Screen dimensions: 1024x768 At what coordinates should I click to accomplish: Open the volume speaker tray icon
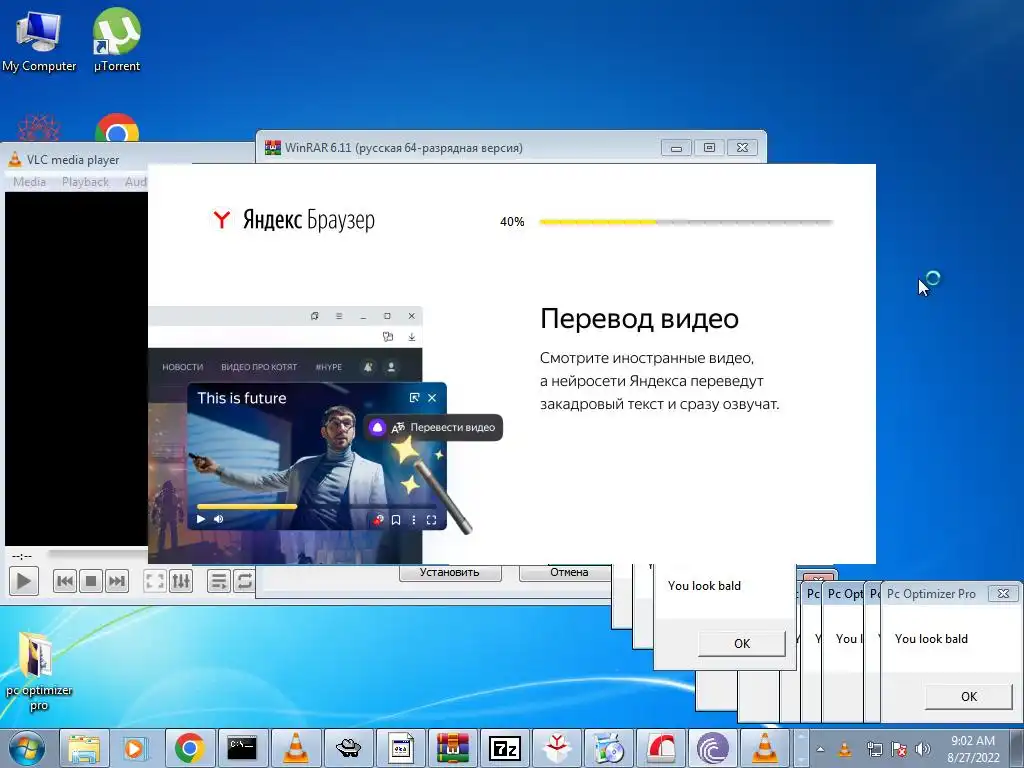click(923, 749)
